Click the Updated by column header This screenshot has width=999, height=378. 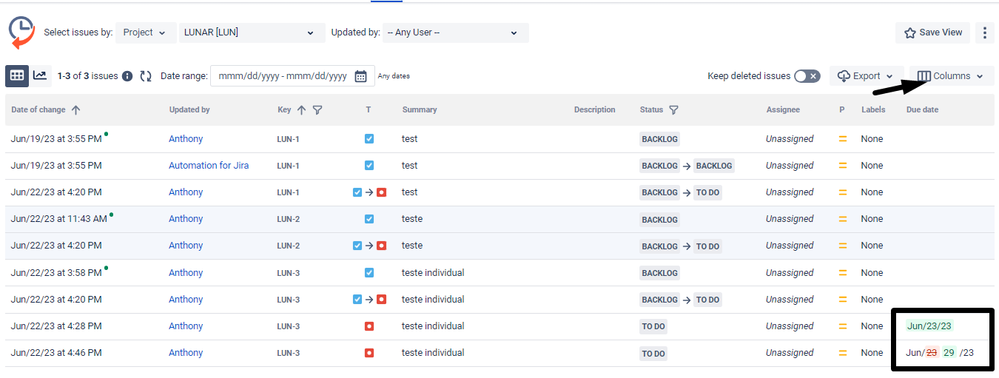click(189, 110)
